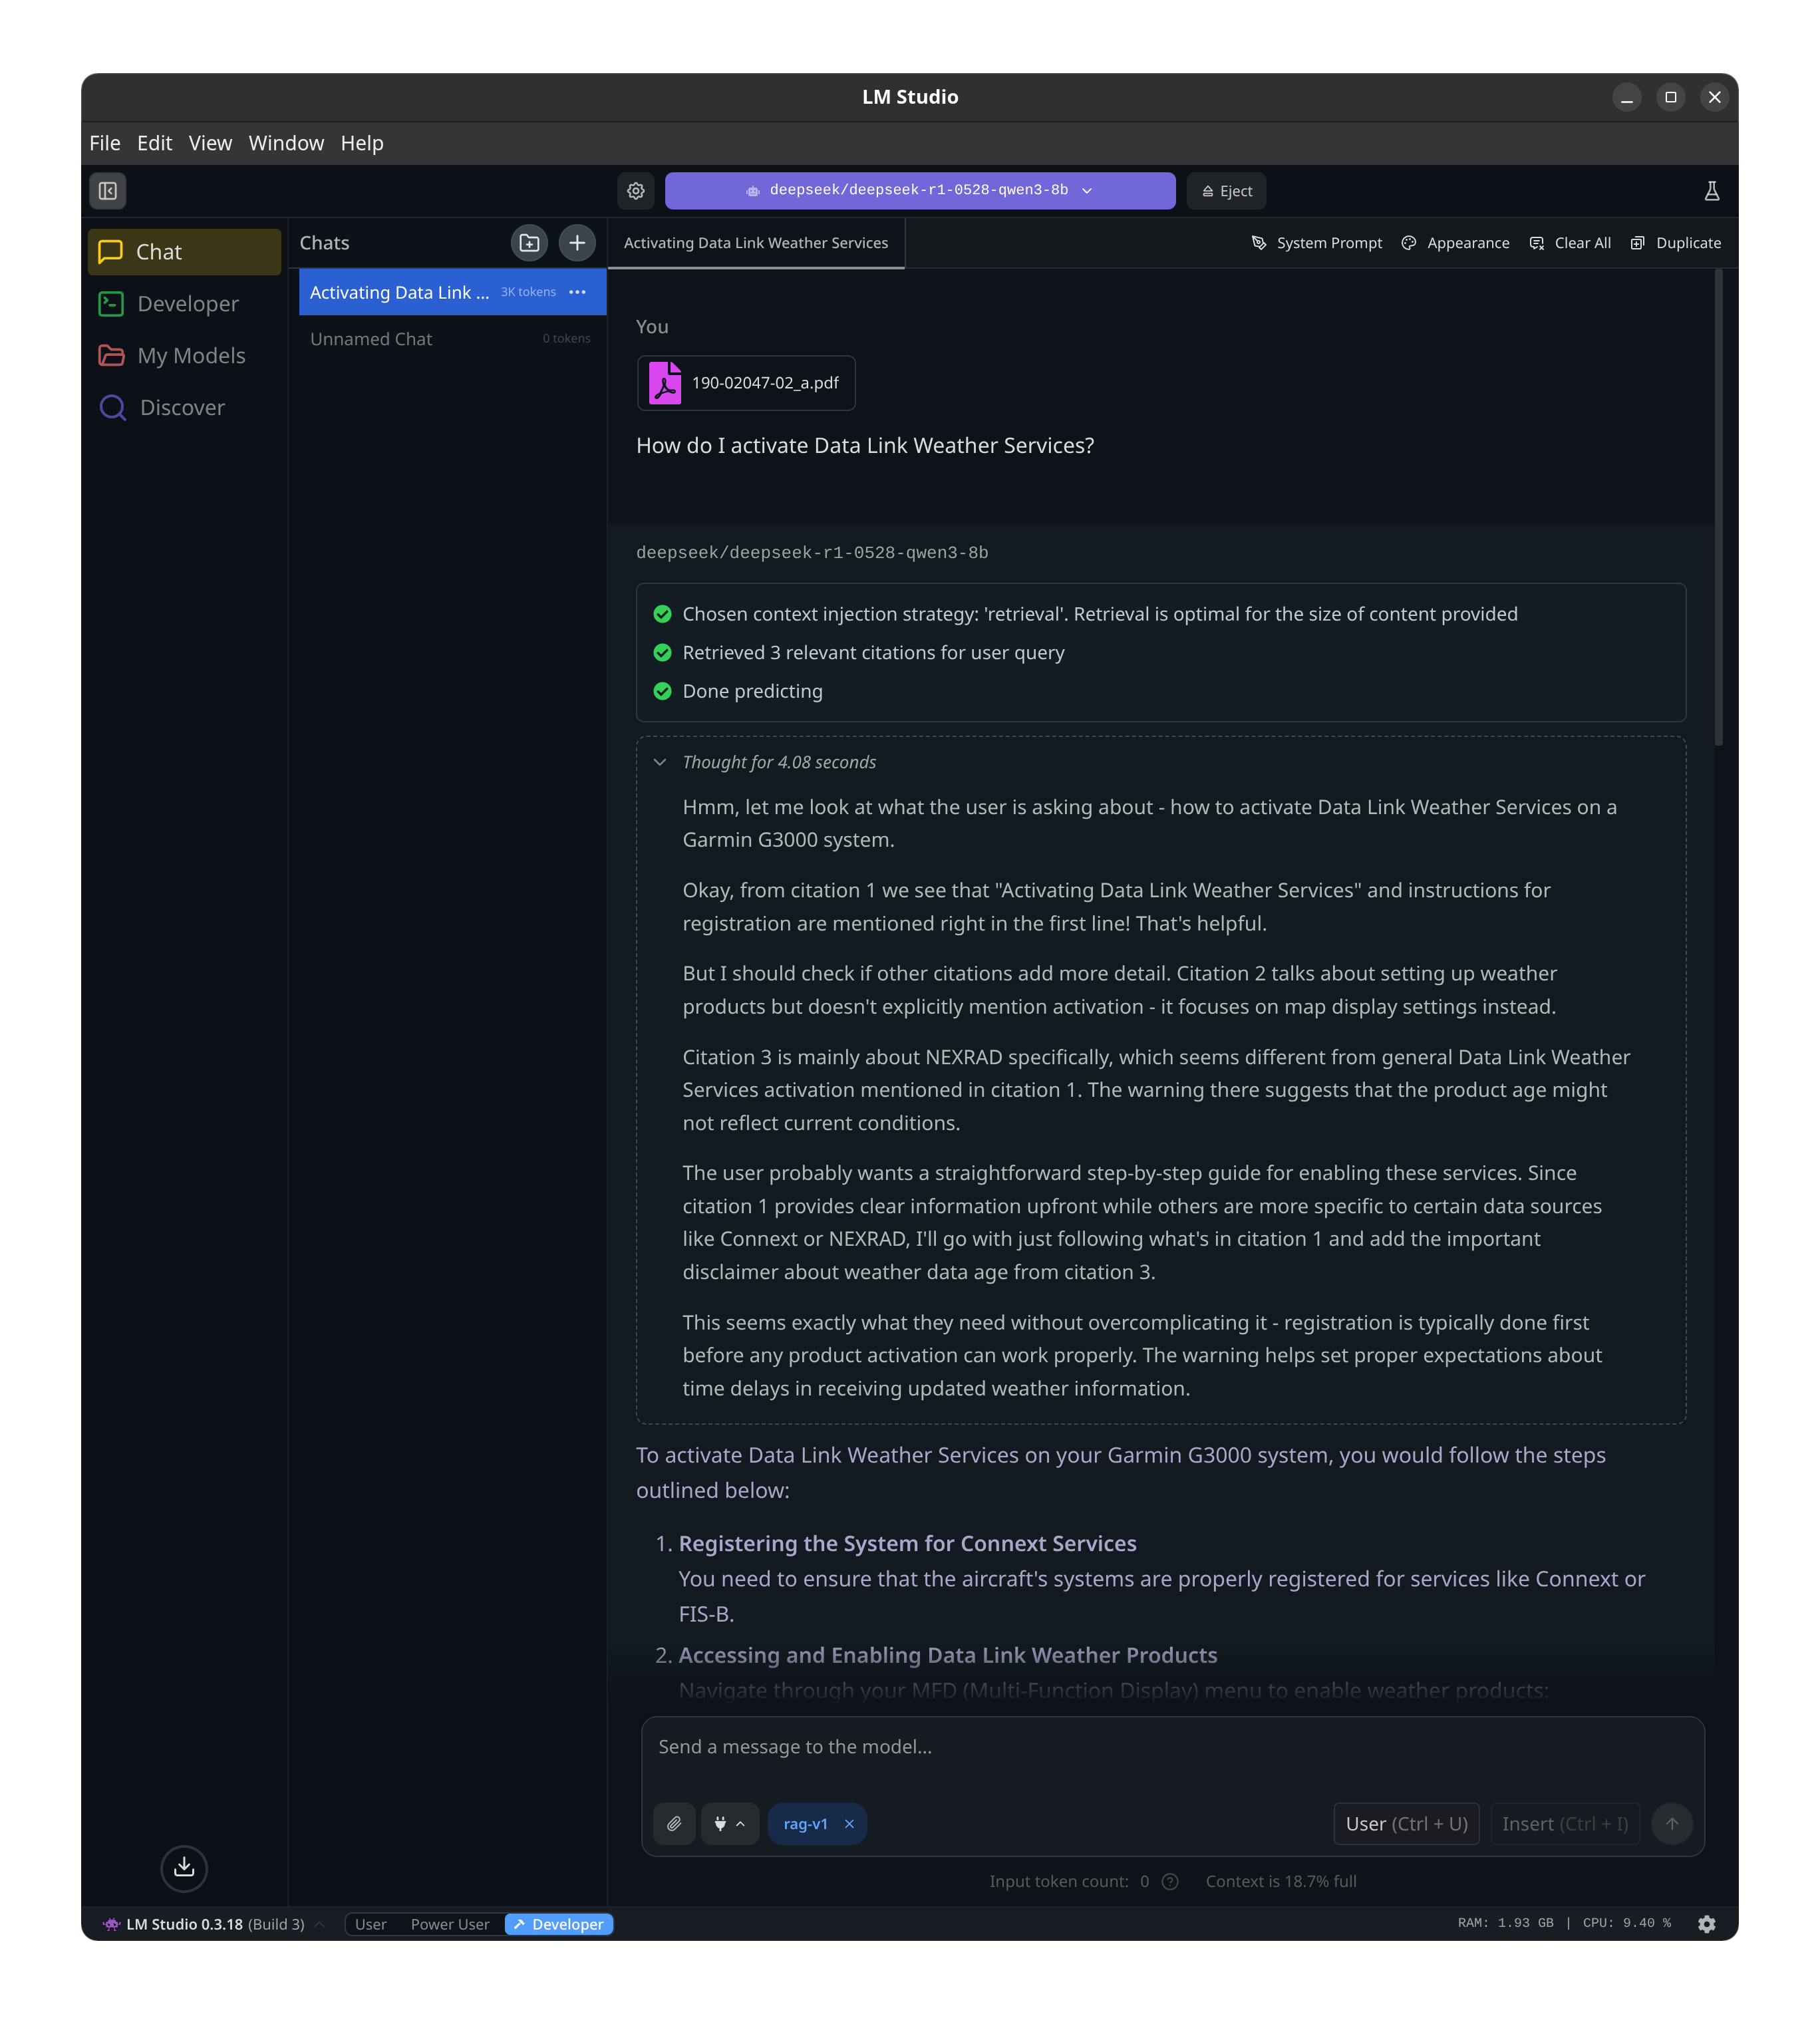Screen dimensions: 1820x2030
Task: Click the Eject model button
Action: click(x=1226, y=191)
